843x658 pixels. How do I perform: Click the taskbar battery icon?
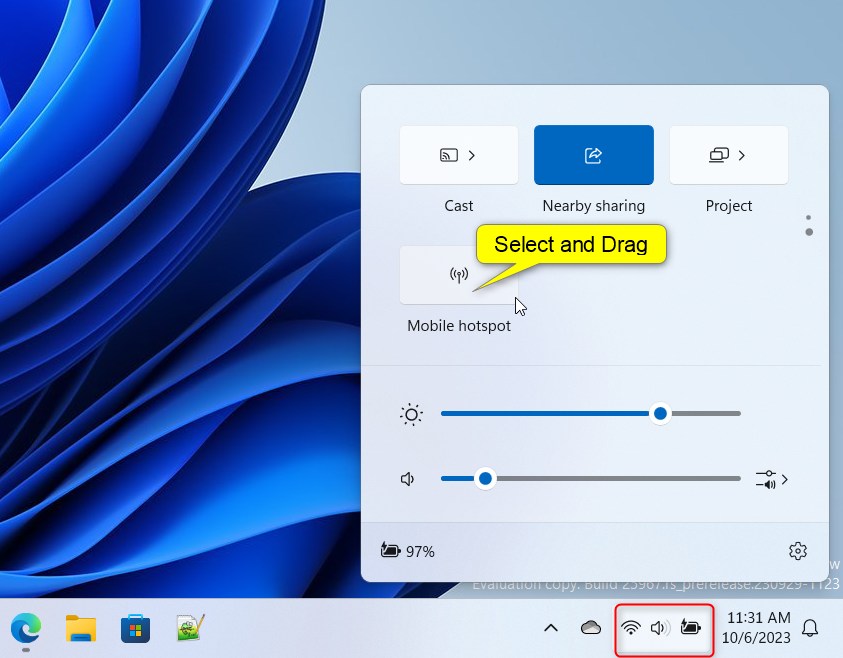(x=690, y=627)
